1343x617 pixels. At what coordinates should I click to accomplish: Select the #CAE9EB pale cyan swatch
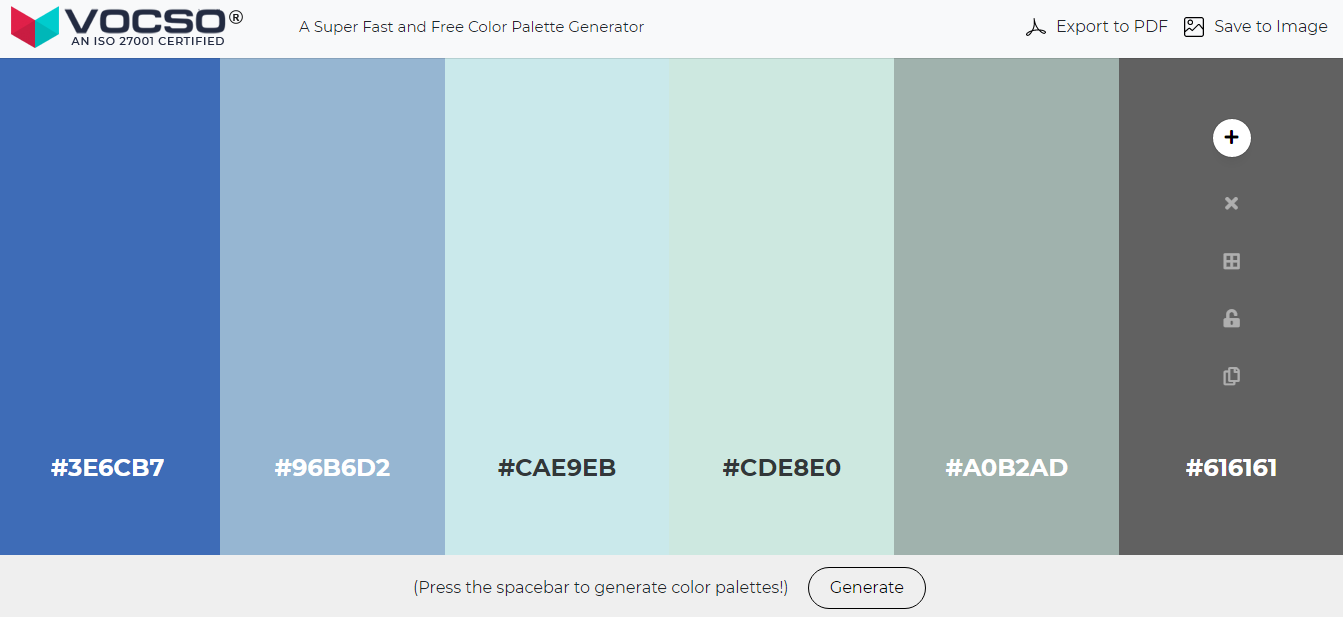point(556,300)
